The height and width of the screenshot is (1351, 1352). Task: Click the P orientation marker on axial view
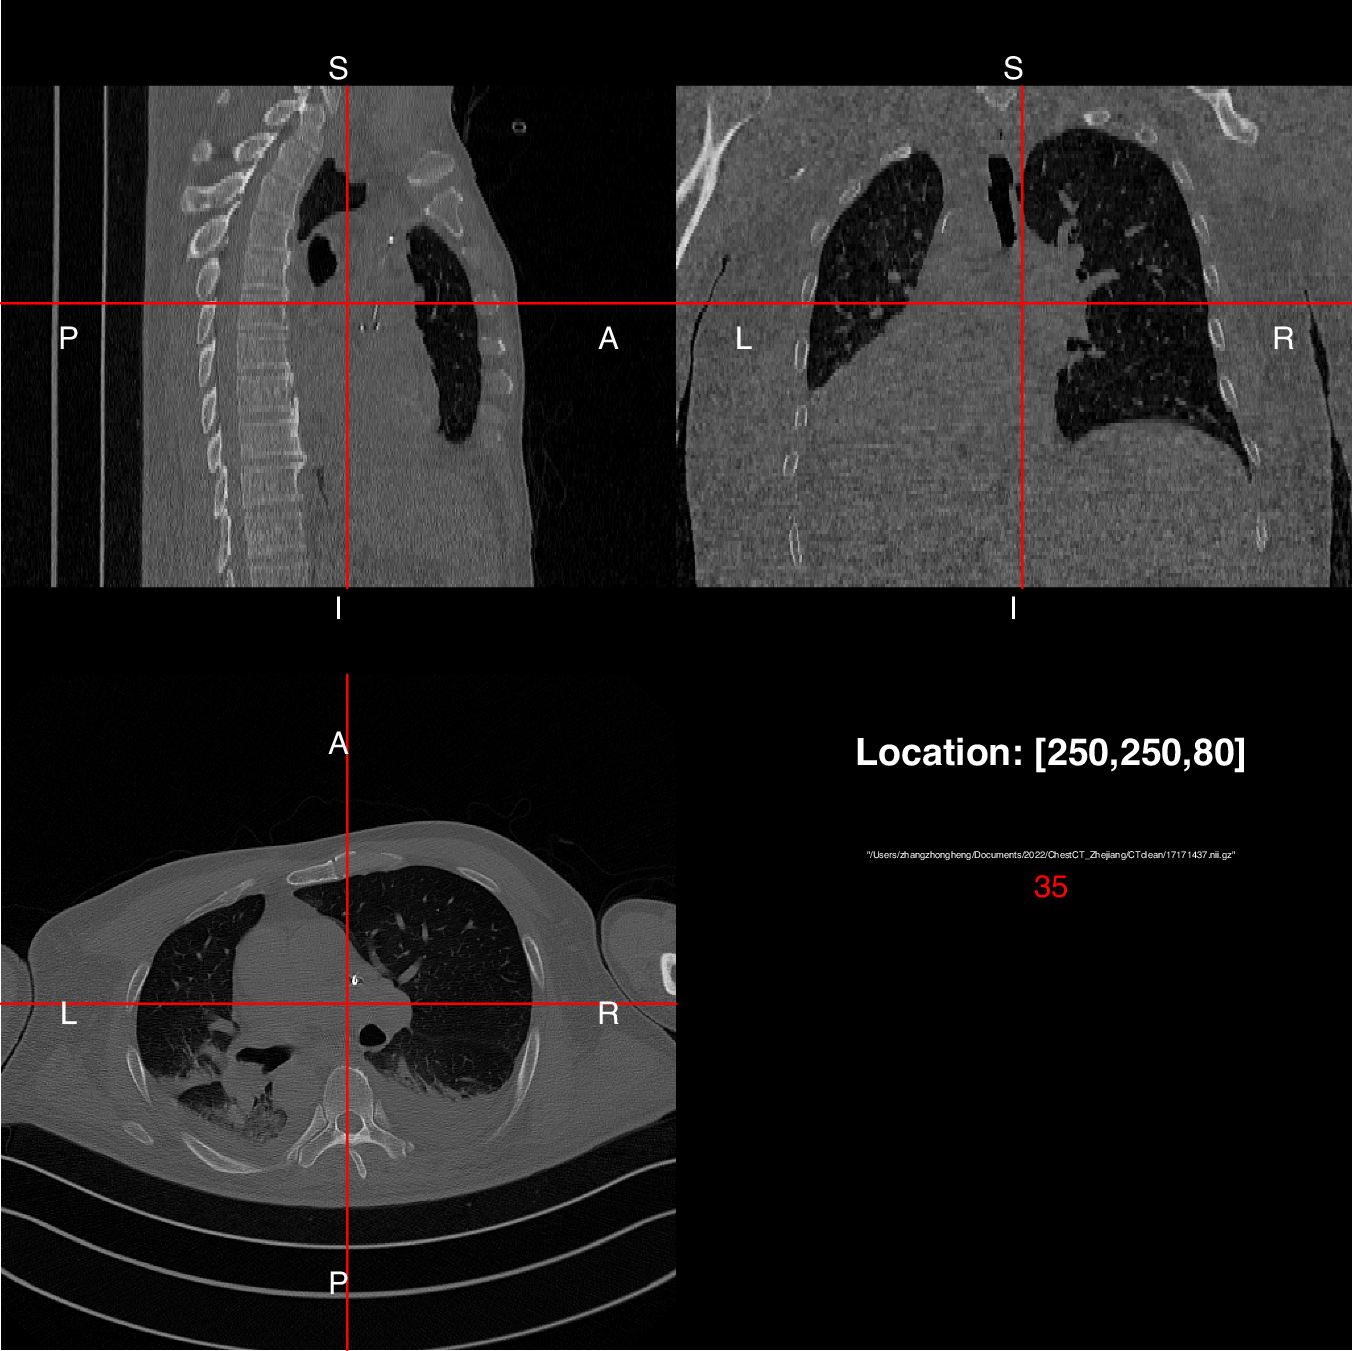(339, 1283)
